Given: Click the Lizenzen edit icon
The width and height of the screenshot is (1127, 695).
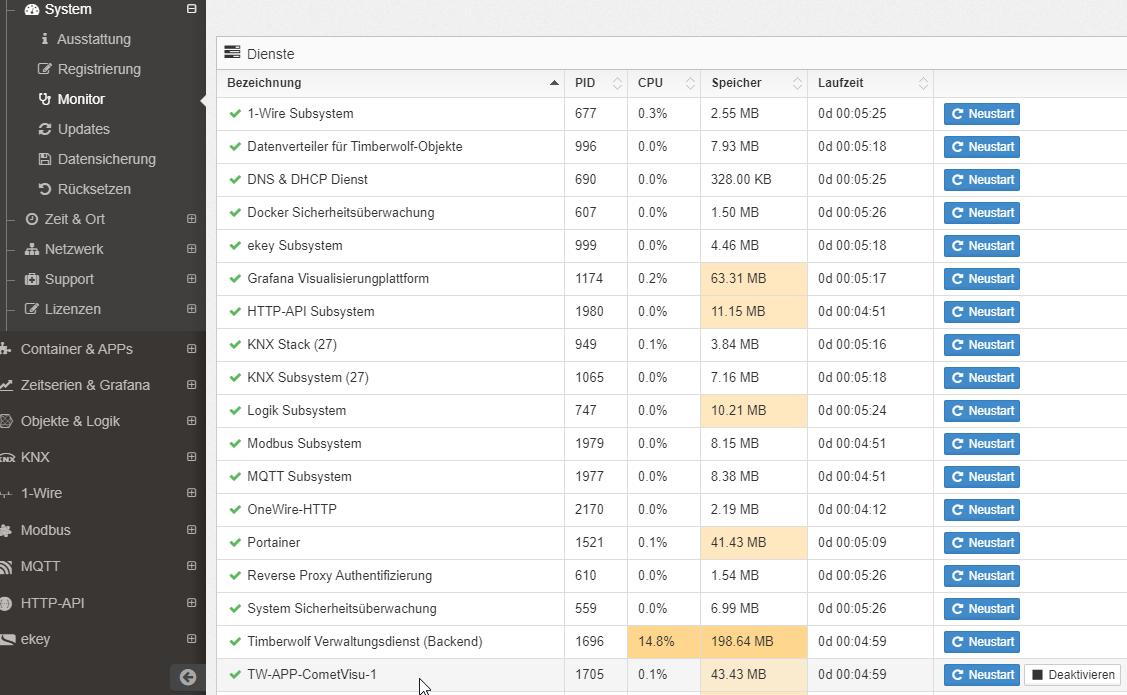Looking at the screenshot, I should tap(32, 309).
